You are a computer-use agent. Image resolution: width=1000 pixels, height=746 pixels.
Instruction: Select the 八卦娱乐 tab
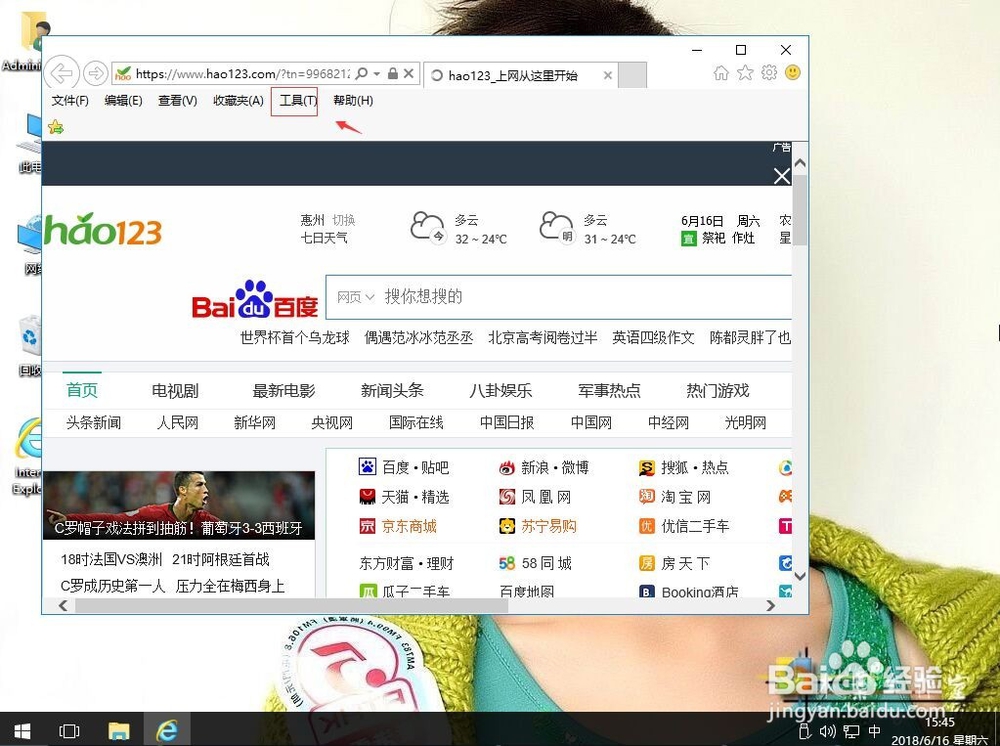501,390
